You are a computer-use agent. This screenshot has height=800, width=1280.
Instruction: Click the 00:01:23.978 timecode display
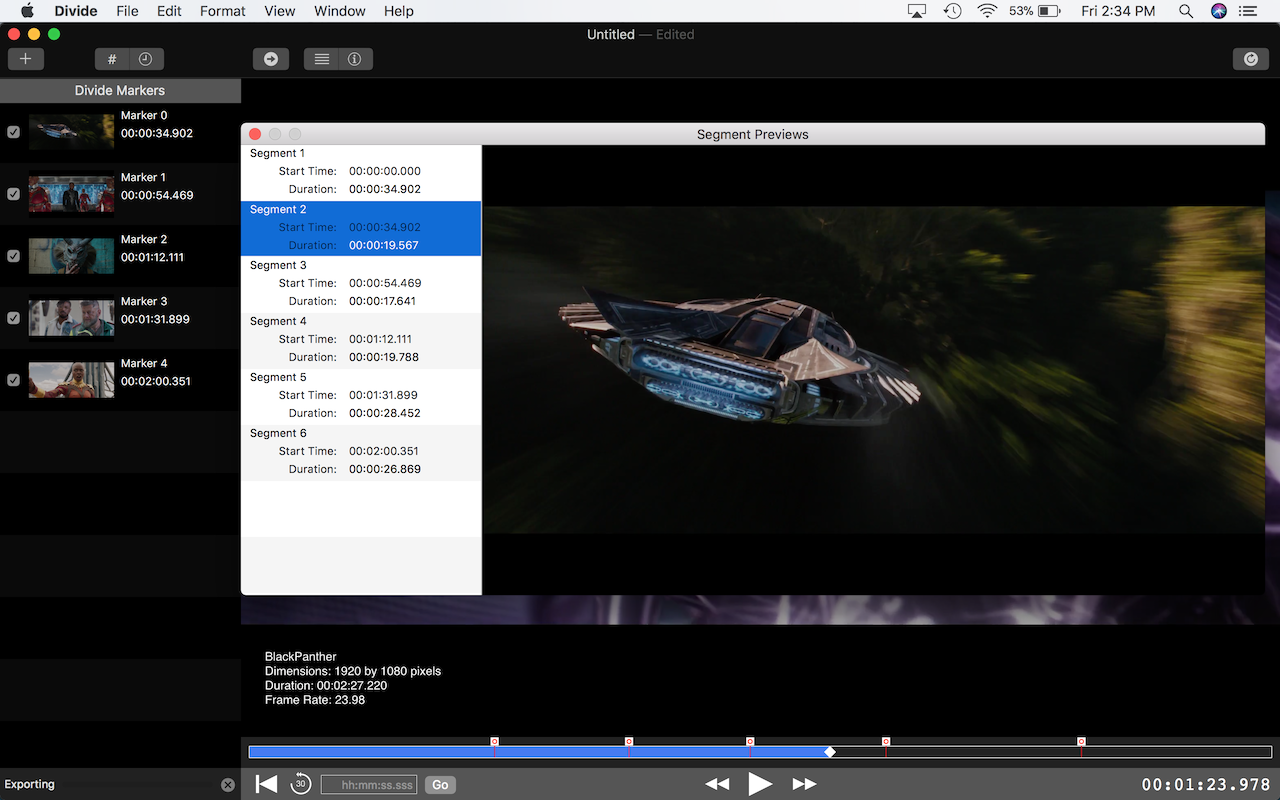[x=1207, y=785]
